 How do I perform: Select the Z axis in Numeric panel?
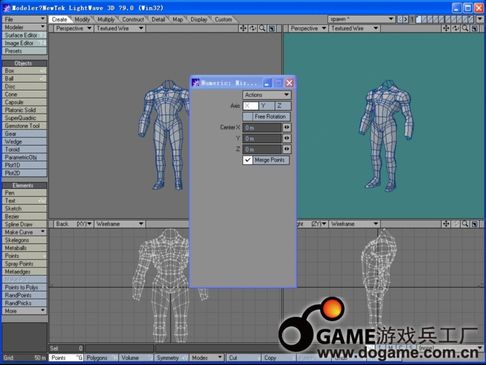283,106
